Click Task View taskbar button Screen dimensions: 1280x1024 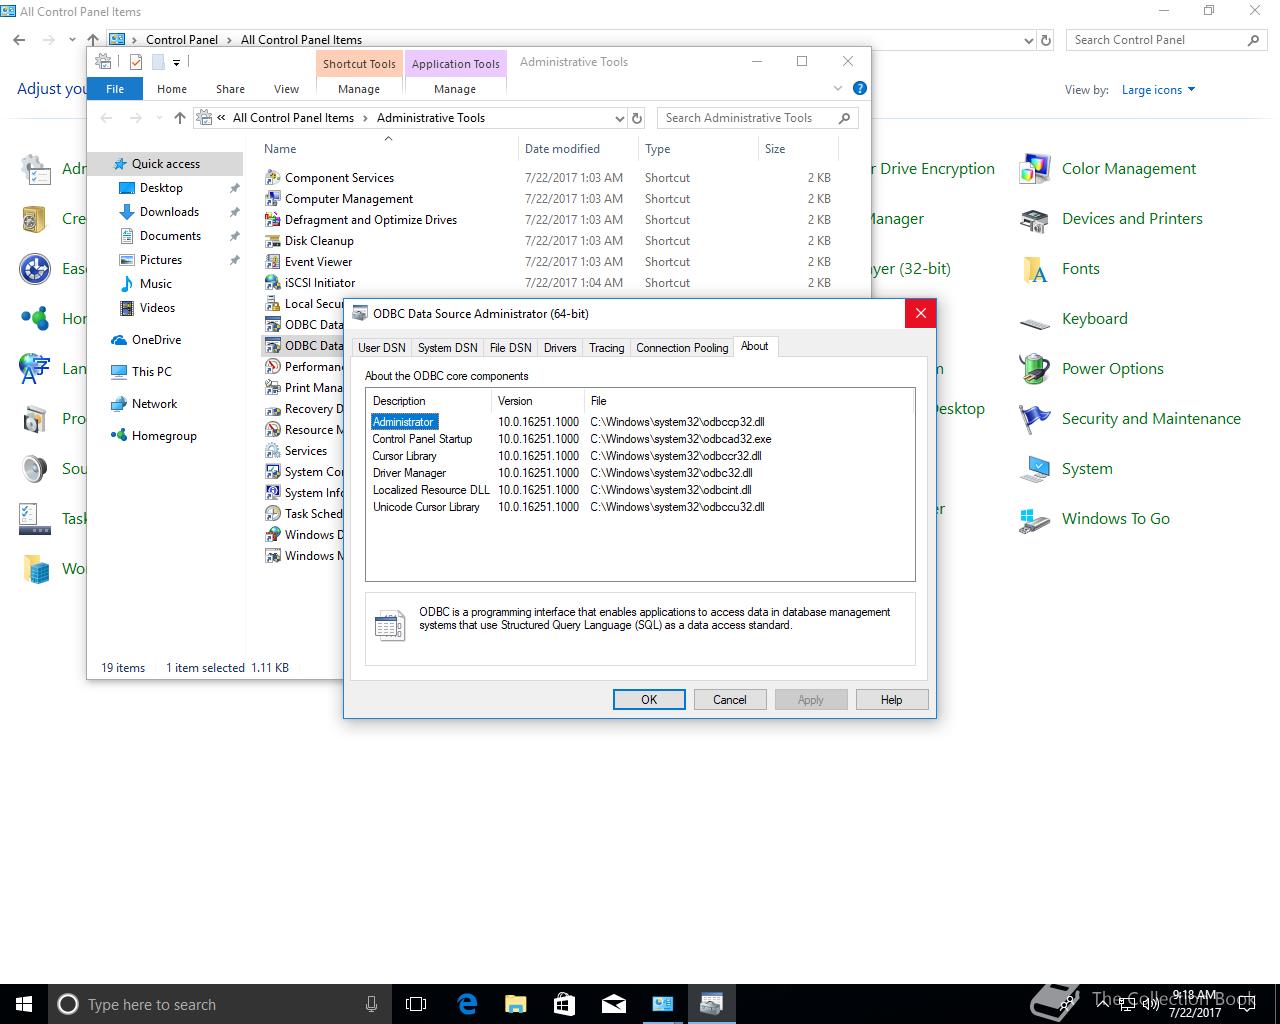coord(417,1004)
